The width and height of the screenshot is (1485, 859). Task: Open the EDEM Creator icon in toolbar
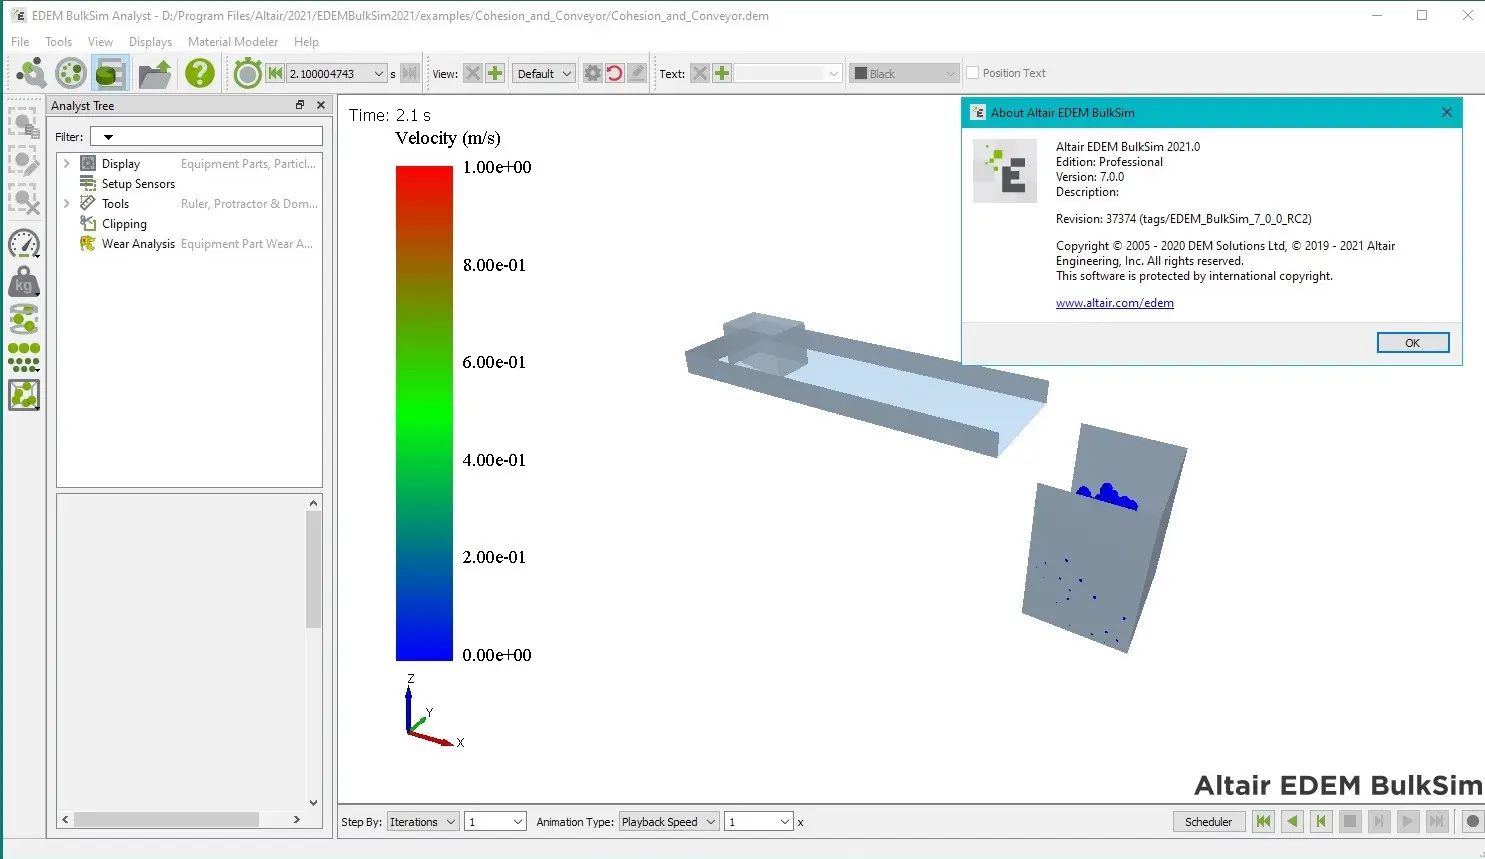[x=31, y=73]
